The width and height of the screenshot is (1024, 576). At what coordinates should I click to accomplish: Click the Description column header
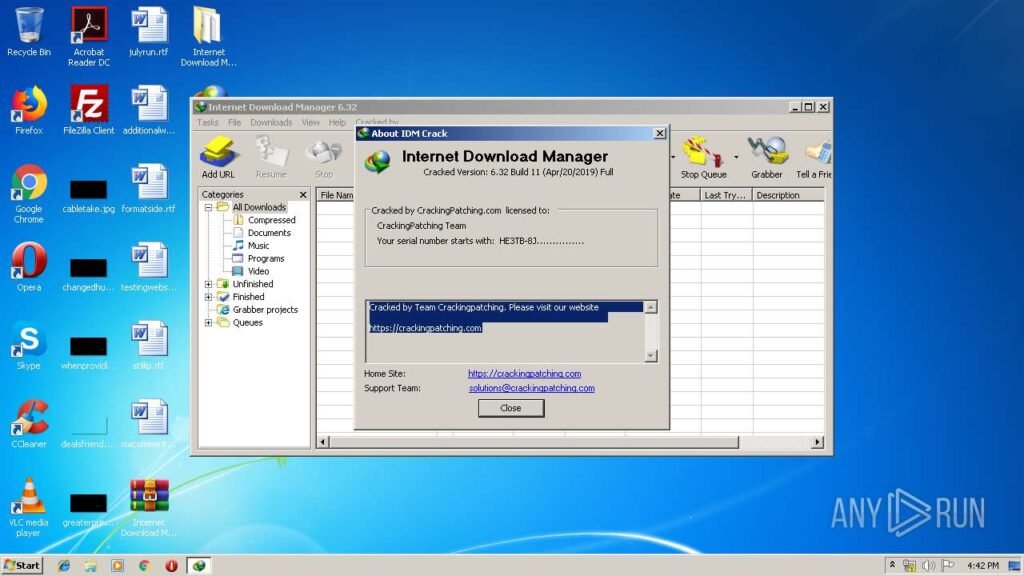[x=788, y=195]
